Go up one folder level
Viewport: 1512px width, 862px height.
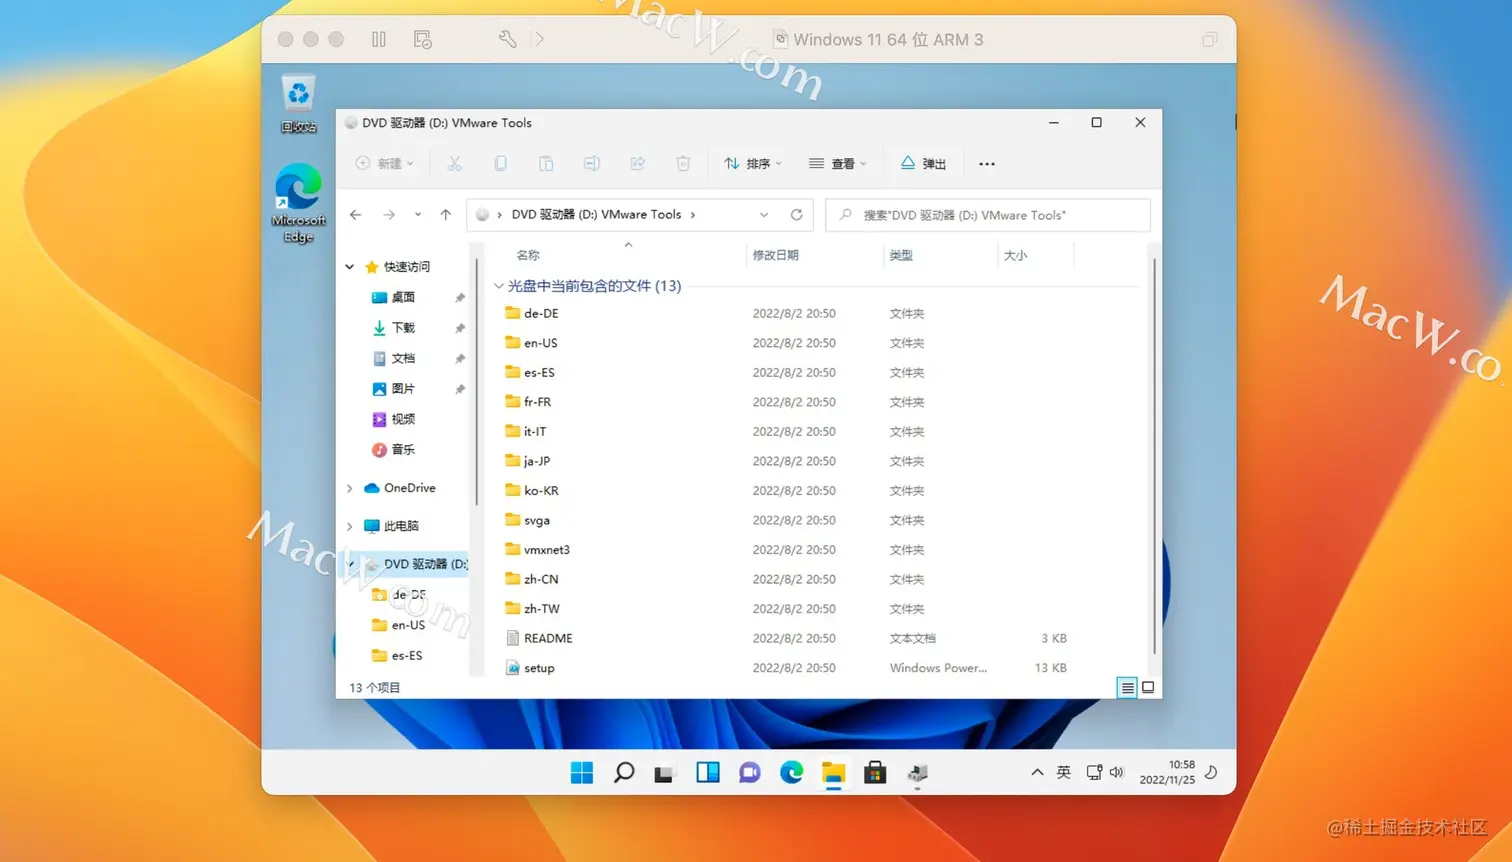(x=446, y=214)
